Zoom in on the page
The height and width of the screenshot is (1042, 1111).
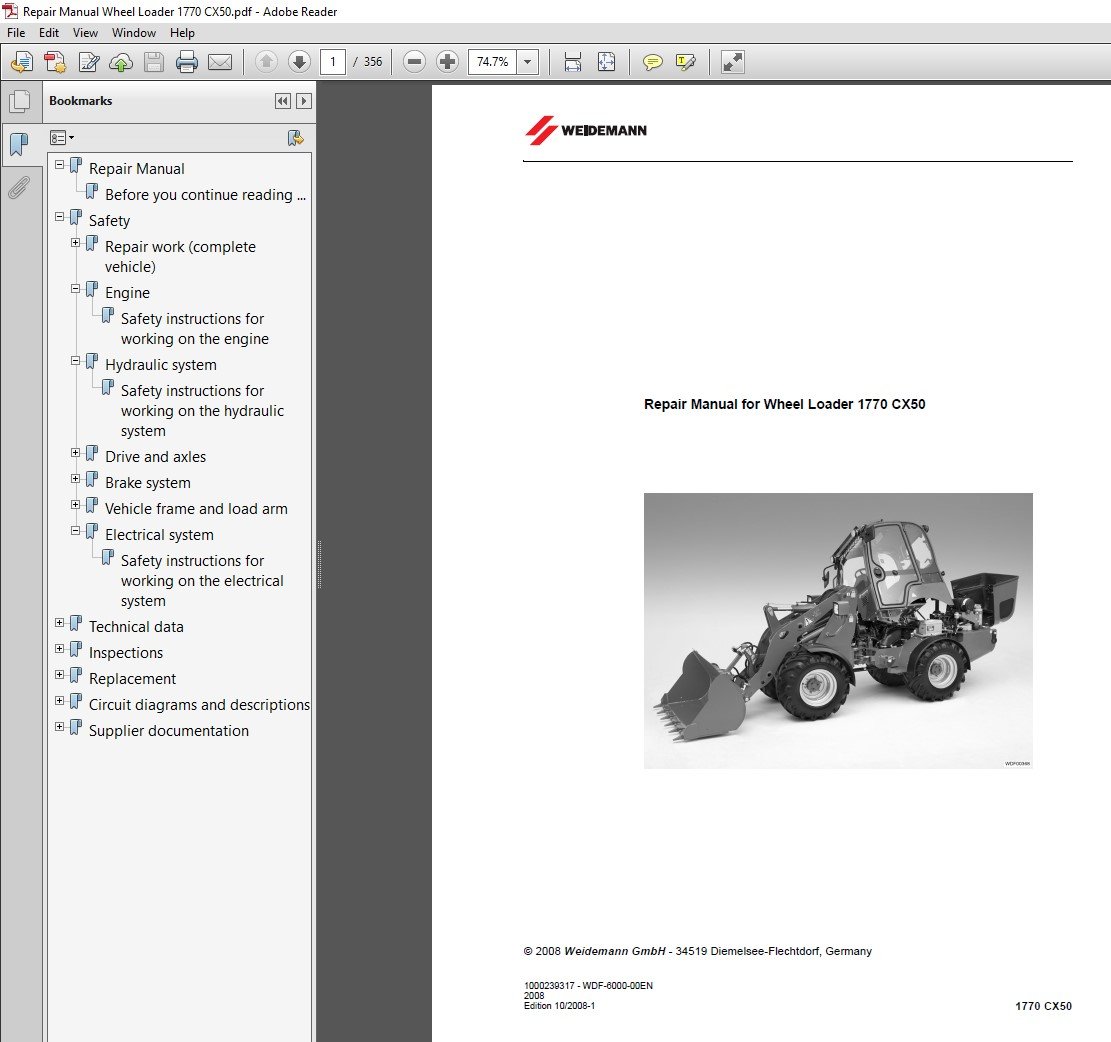pos(446,62)
